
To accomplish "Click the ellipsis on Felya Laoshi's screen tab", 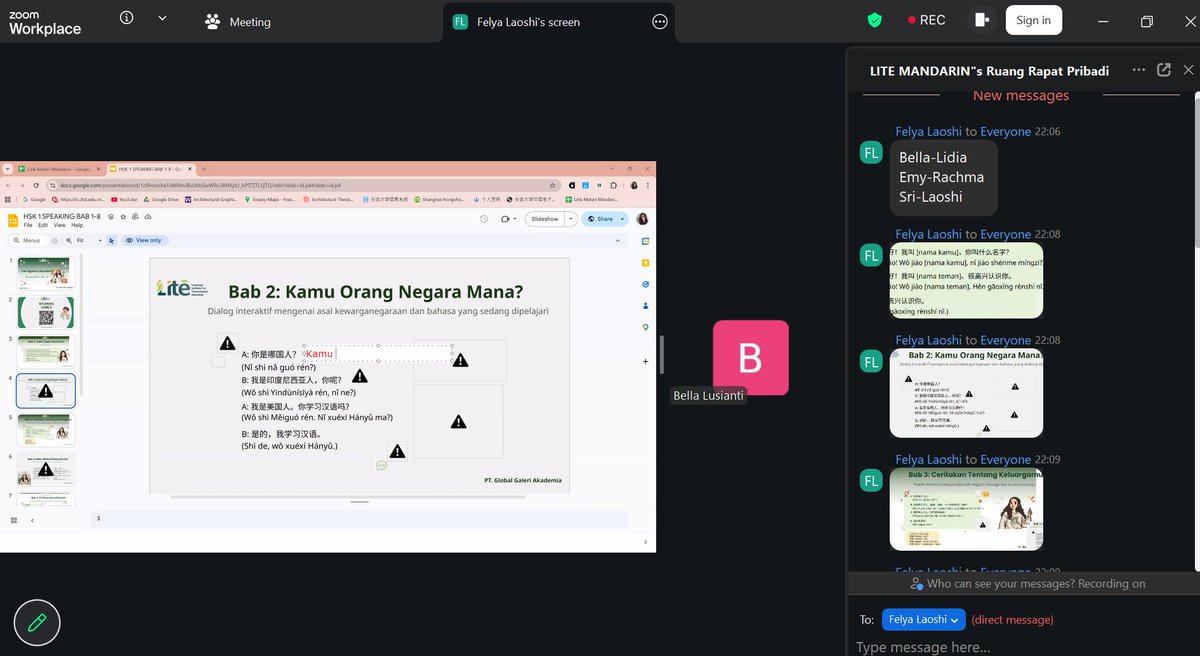I will [659, 20].
